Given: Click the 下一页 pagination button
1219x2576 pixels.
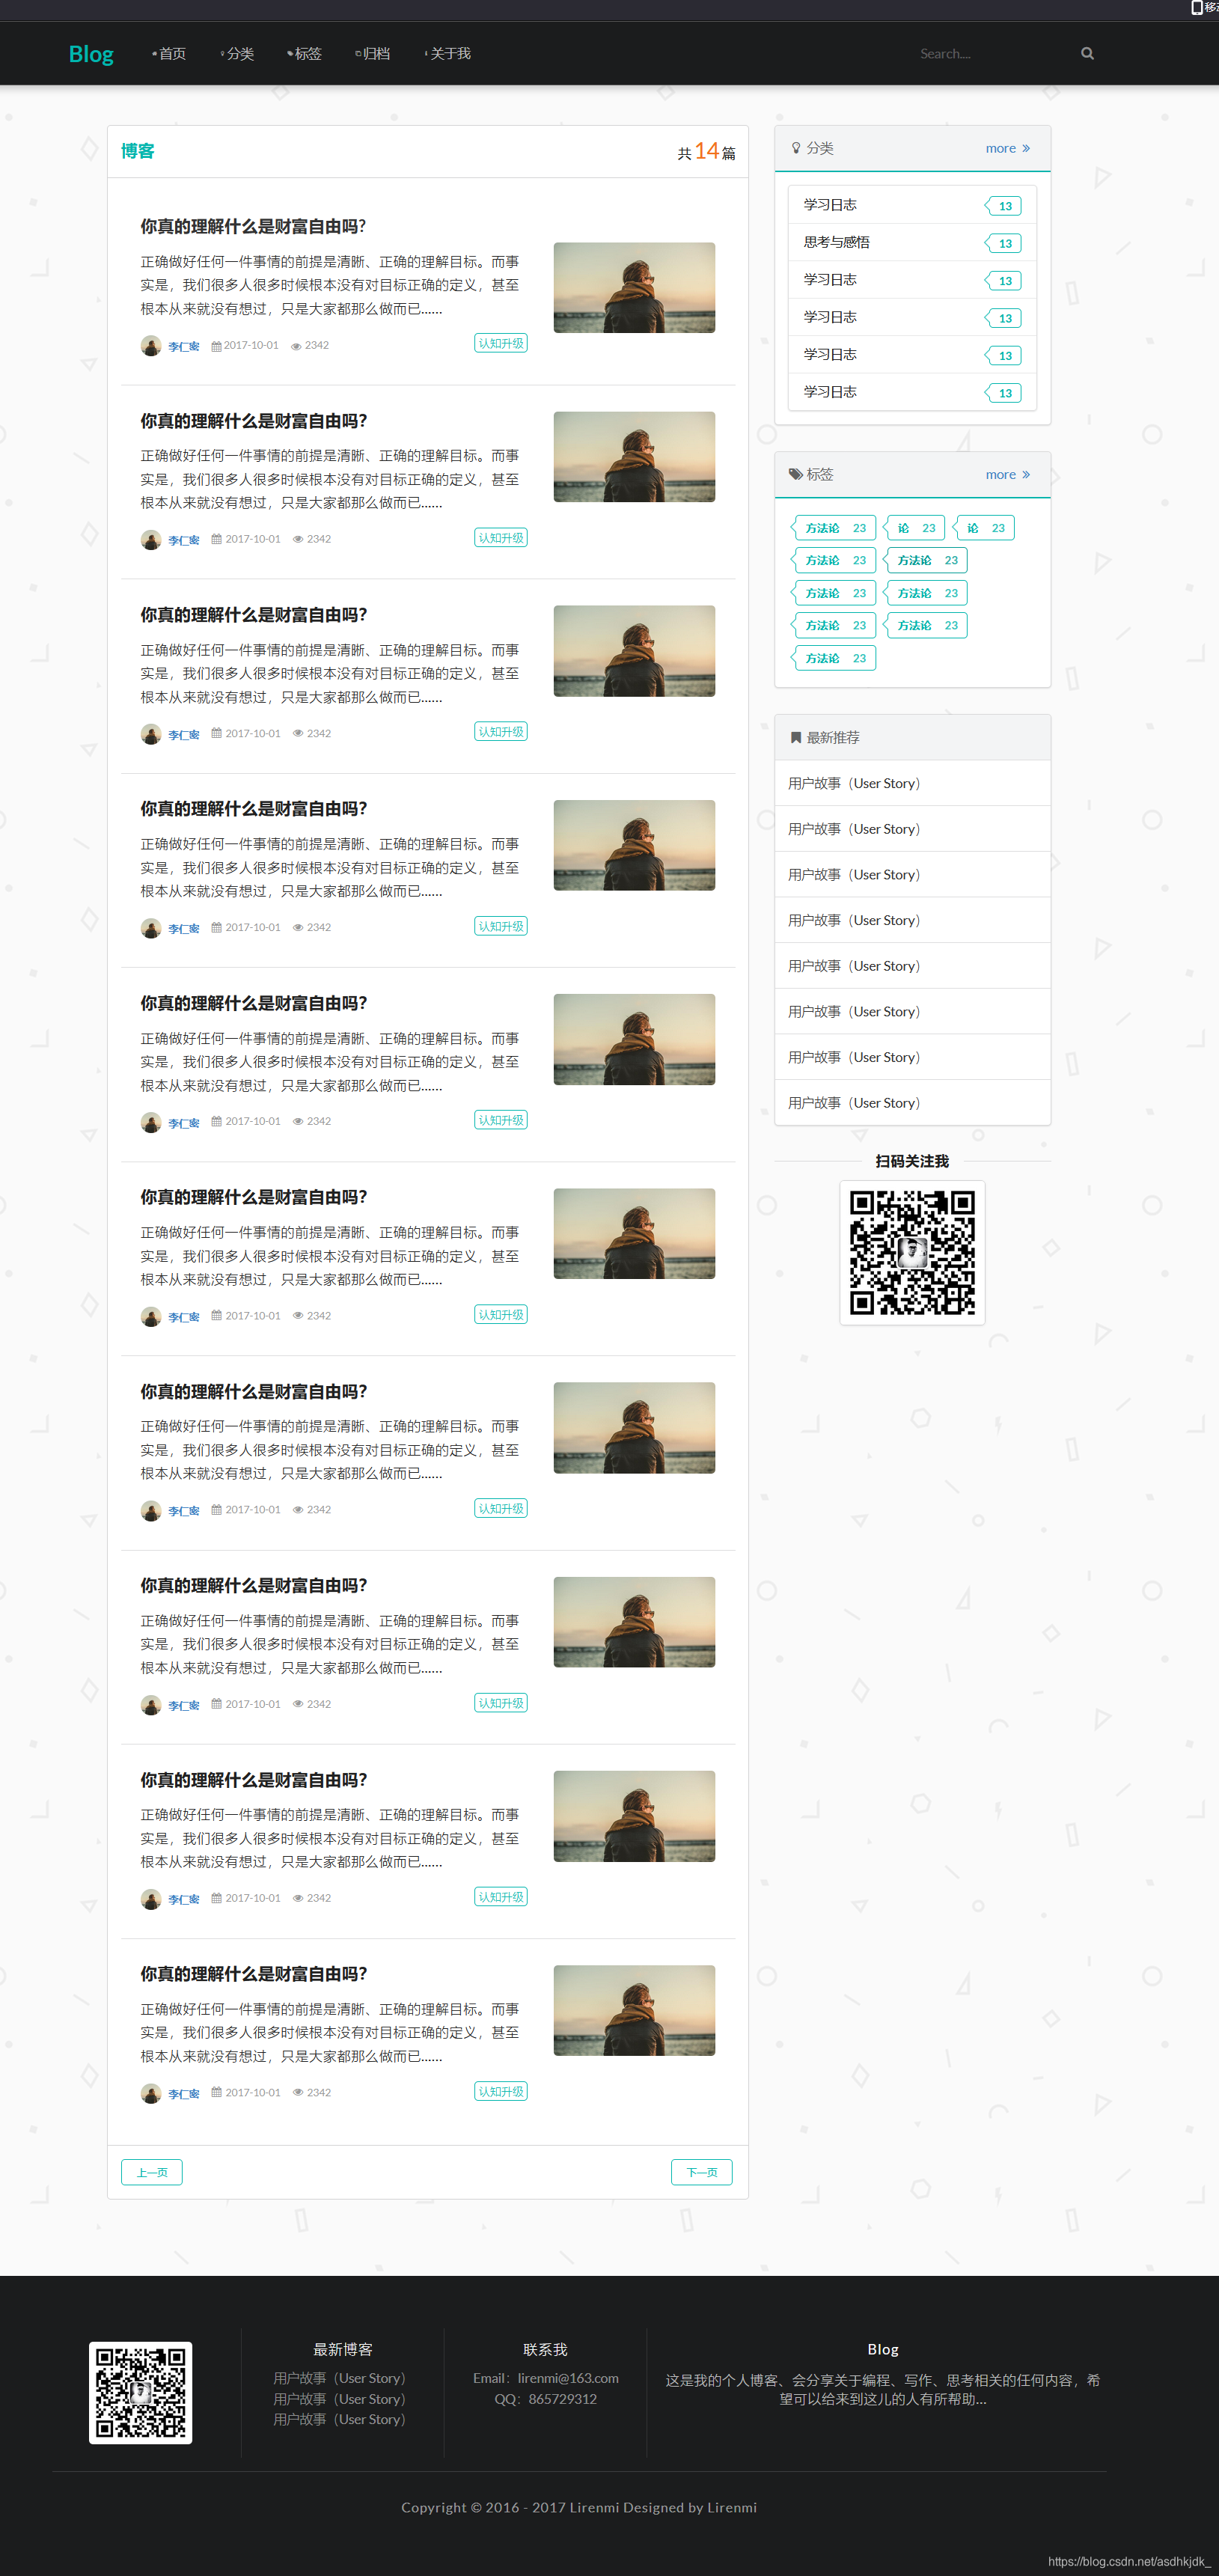Looking at the screenshot, I should (701, 2171).
